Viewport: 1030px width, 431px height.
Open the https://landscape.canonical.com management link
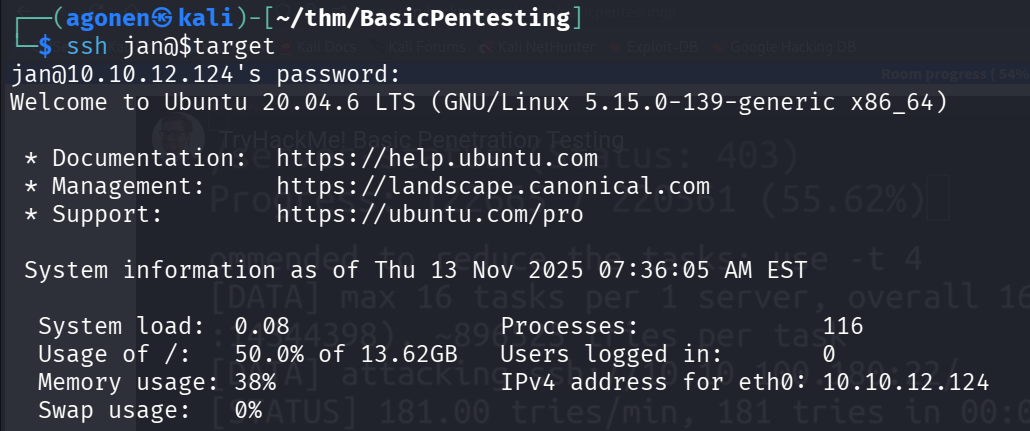coord(493,186)
